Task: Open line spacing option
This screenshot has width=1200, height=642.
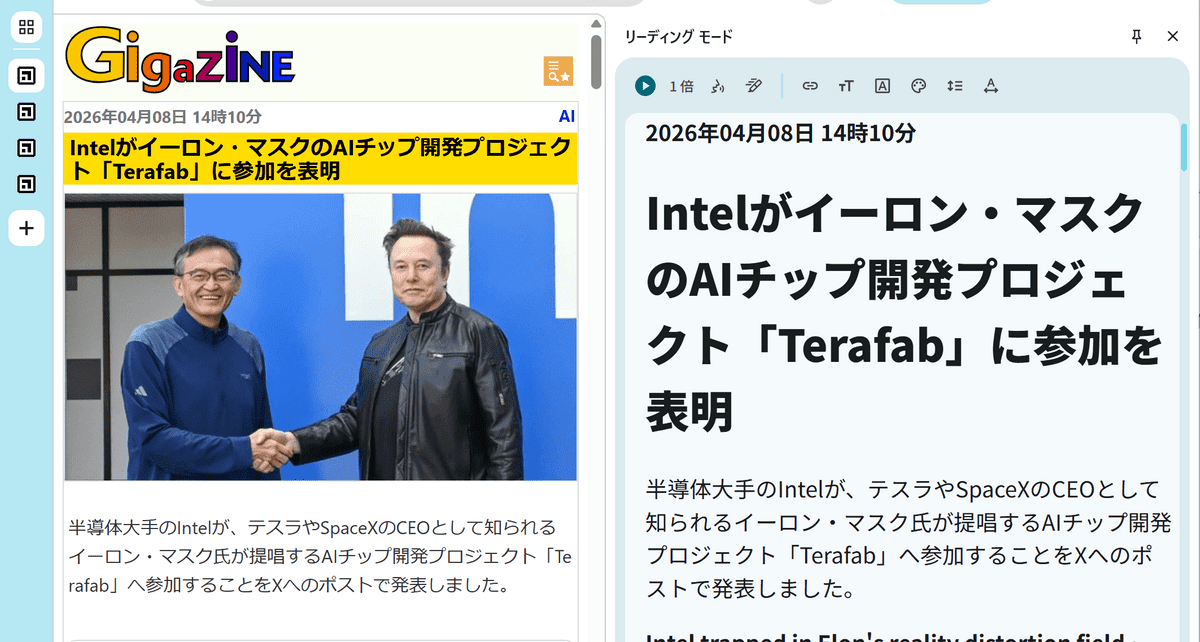Action: pos(954,86)
